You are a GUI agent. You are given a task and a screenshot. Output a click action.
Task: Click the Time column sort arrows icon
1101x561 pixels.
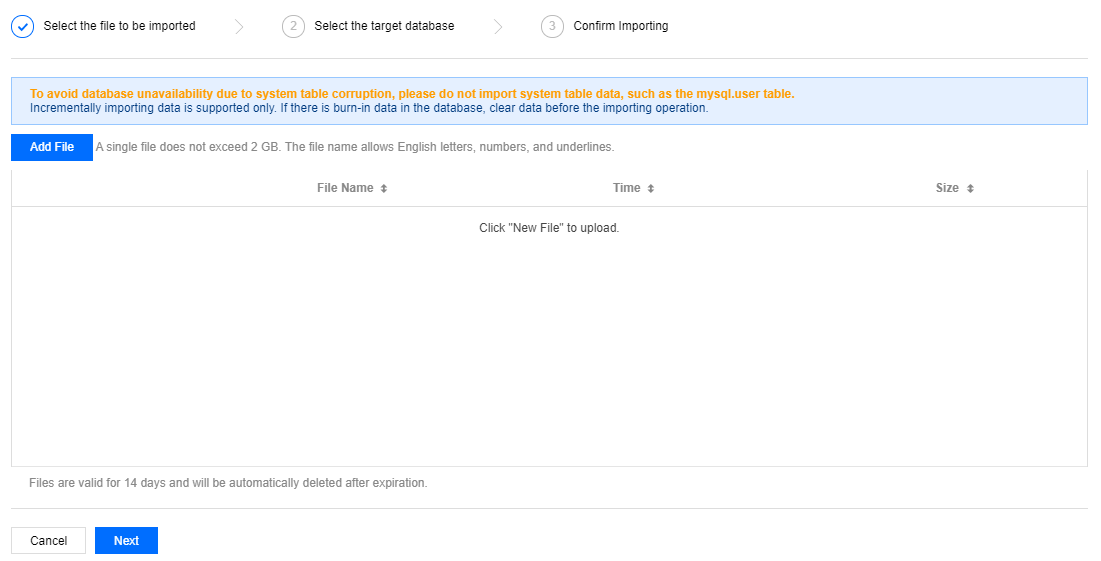(651, 189)
